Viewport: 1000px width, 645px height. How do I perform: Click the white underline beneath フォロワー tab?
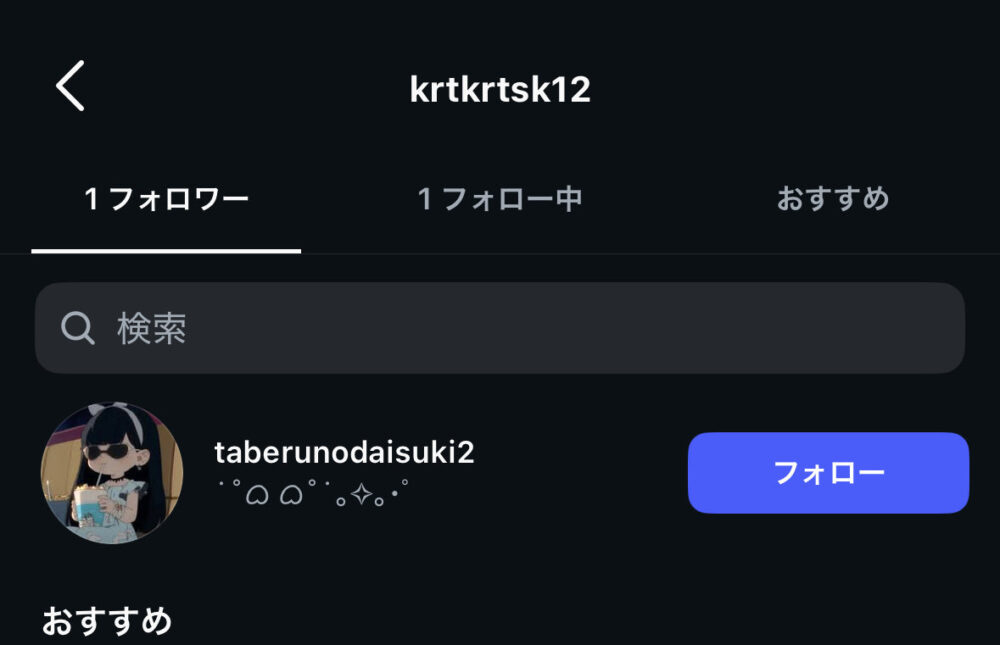(x=166, y=250)
